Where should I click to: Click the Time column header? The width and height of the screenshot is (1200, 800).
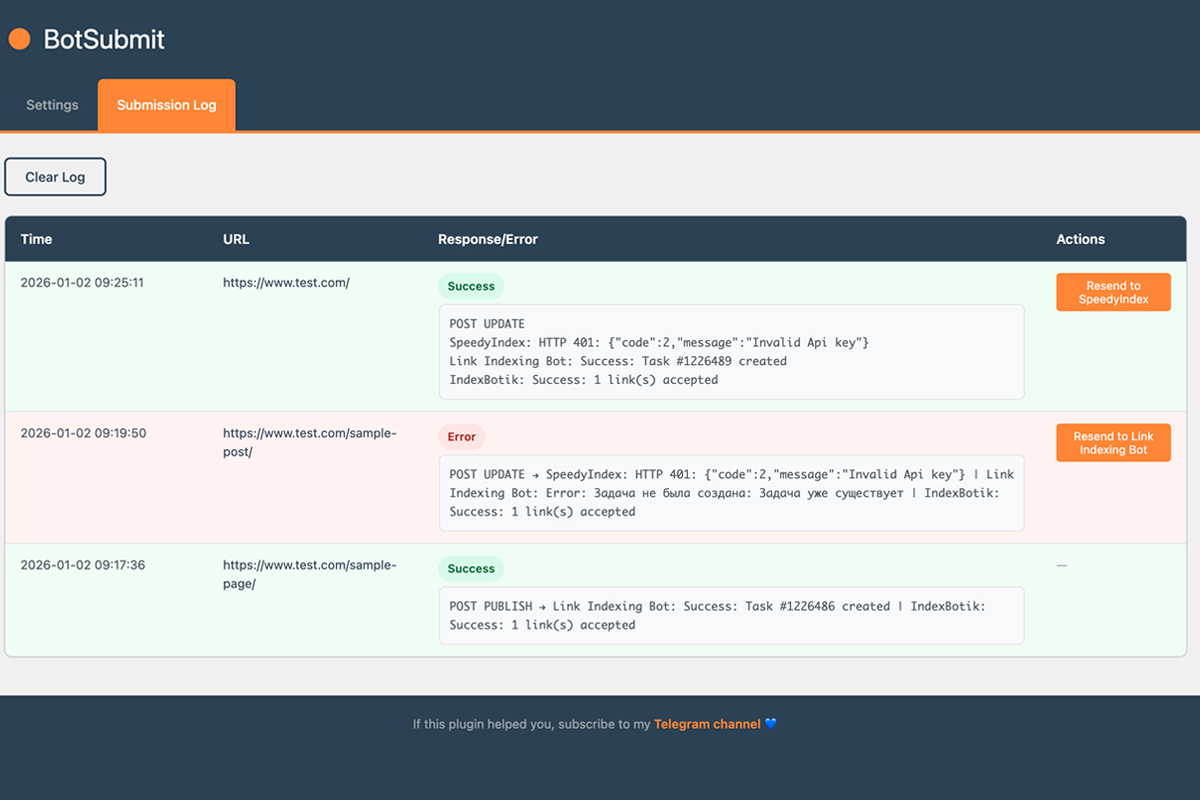[x=36, y=239]
